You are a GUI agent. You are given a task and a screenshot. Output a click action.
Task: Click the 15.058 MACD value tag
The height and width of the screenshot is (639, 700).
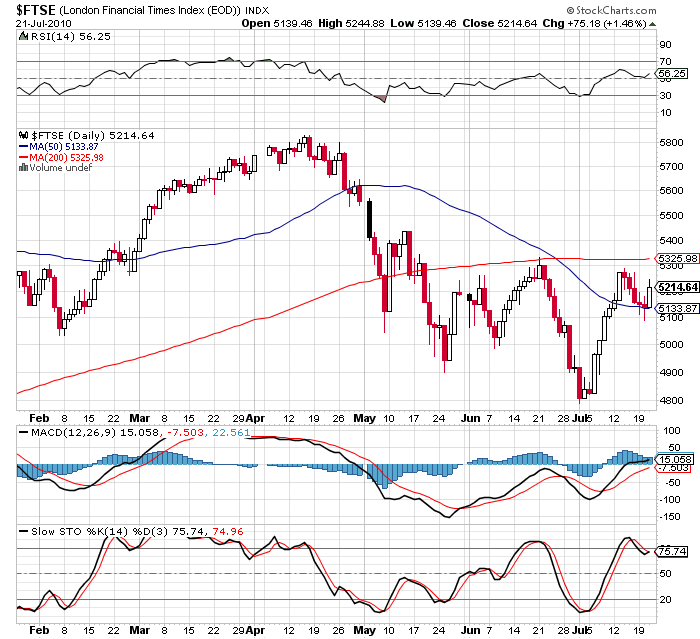pos(675,459)
